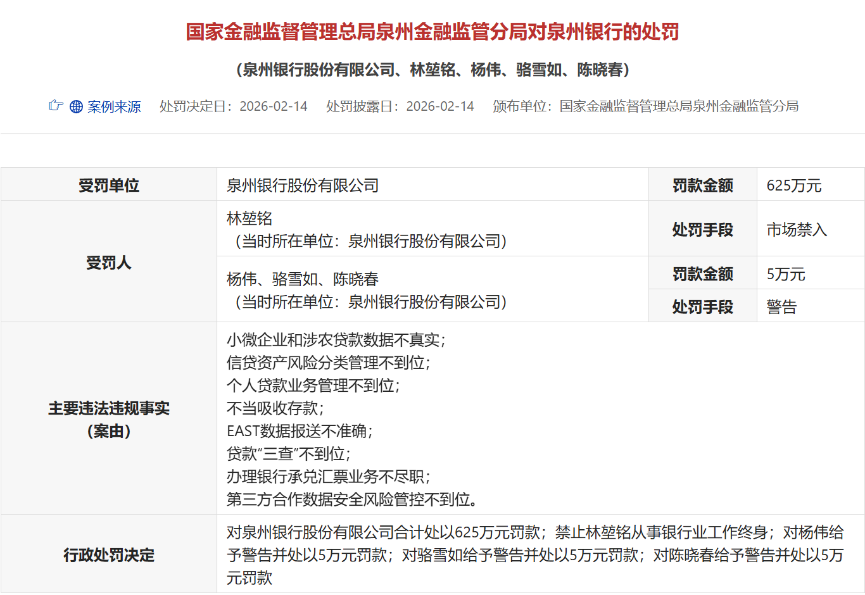Click the 警告 penalty cell
The width and height of the screenshot is (865, 595).
(x=810, y=306)
